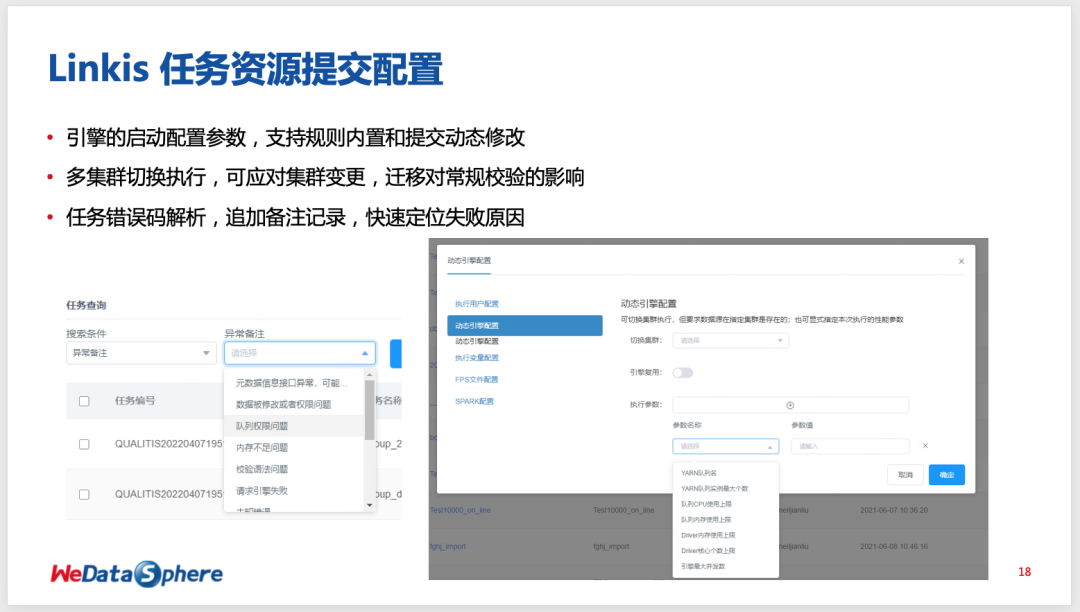Click inside the 执行参数 box
This screenshot has height=612, width=1080.
tap(790, 405)
